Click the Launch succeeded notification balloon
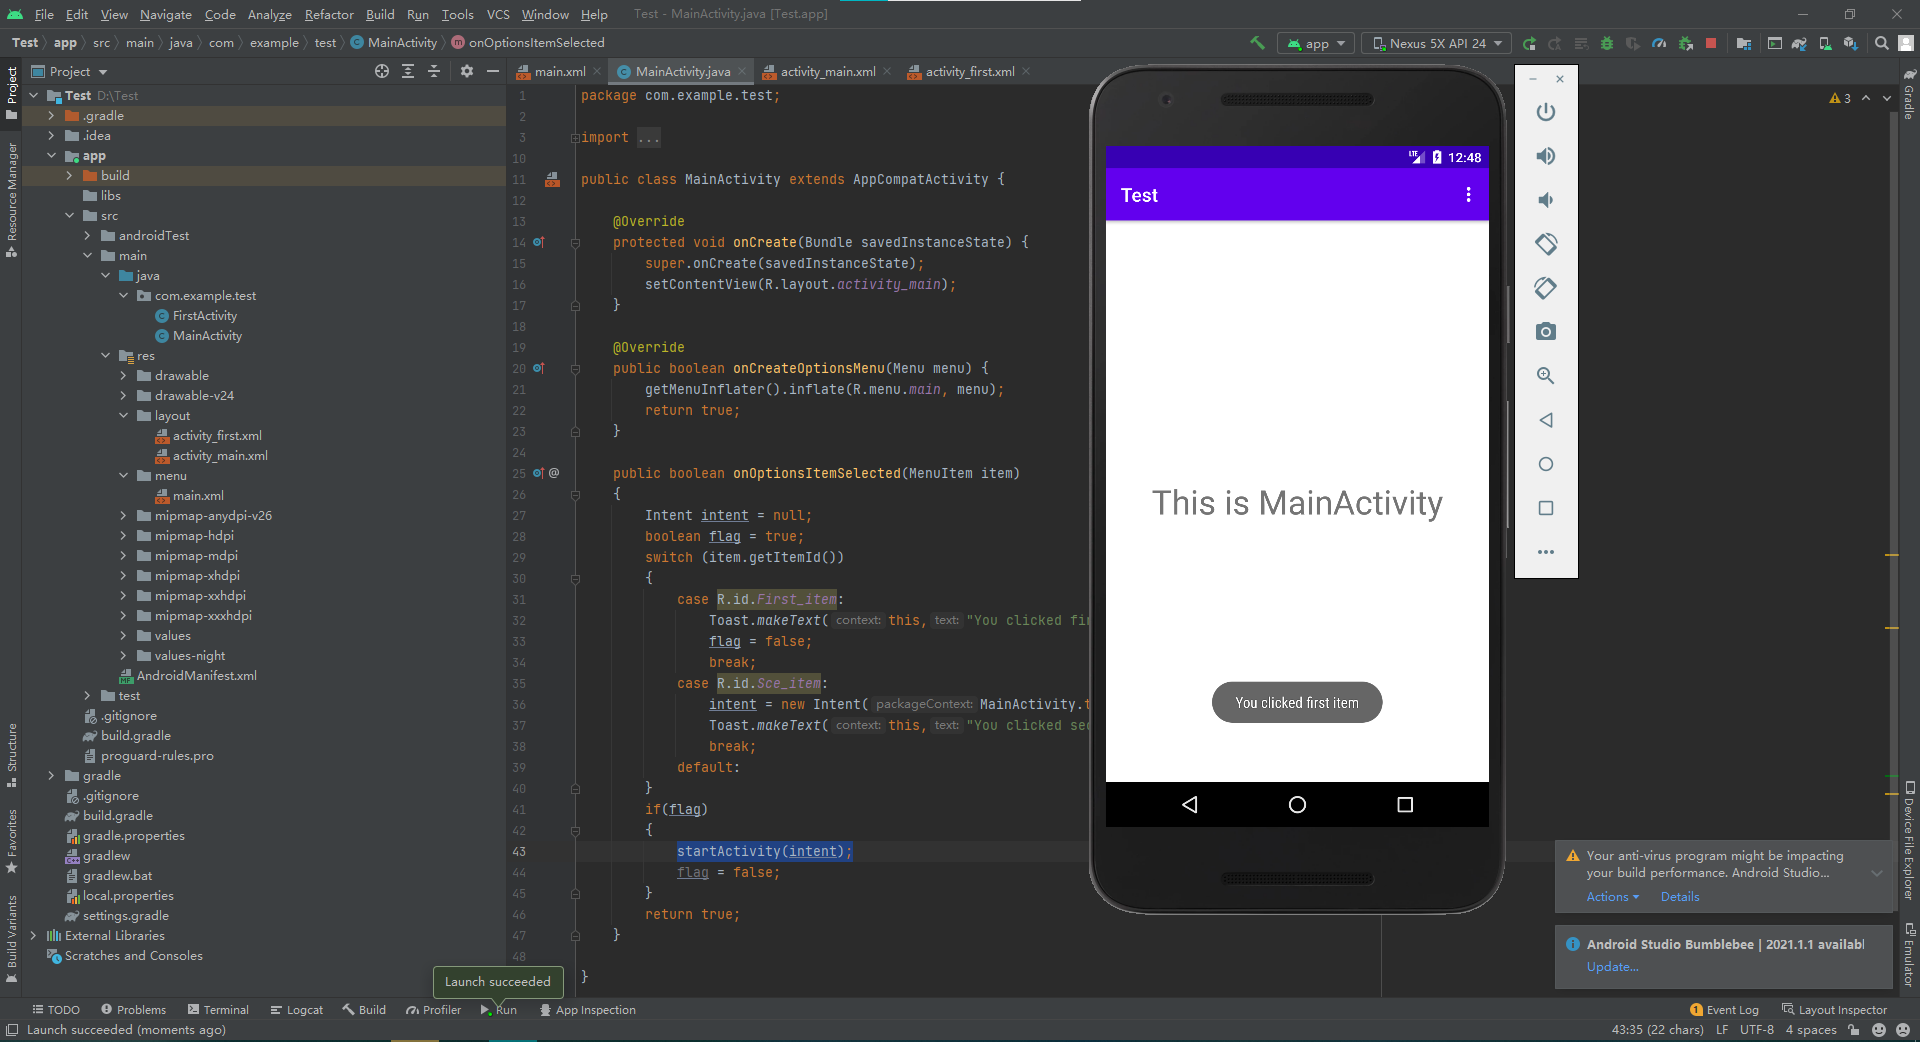Viewport: 1920px width, 1042px height. pyautogui.click(x=497, y=982)
